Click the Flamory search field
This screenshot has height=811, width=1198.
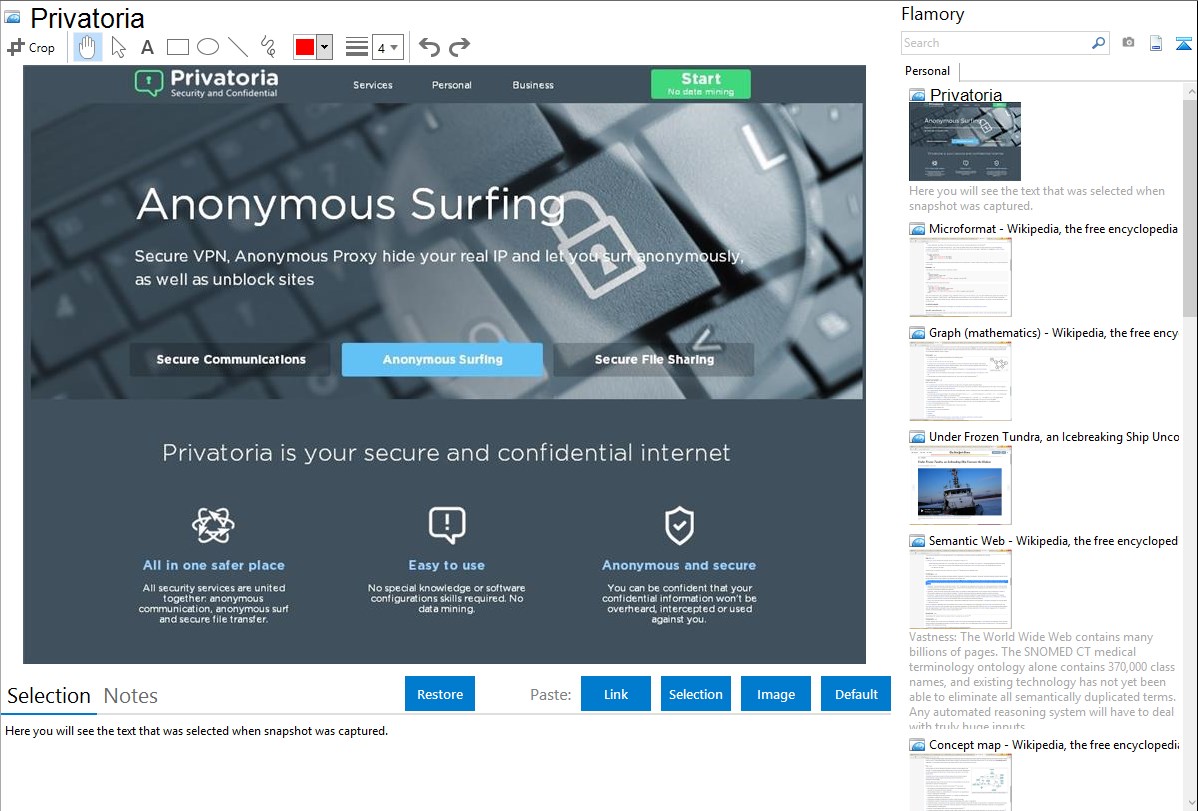pos(995,43)
